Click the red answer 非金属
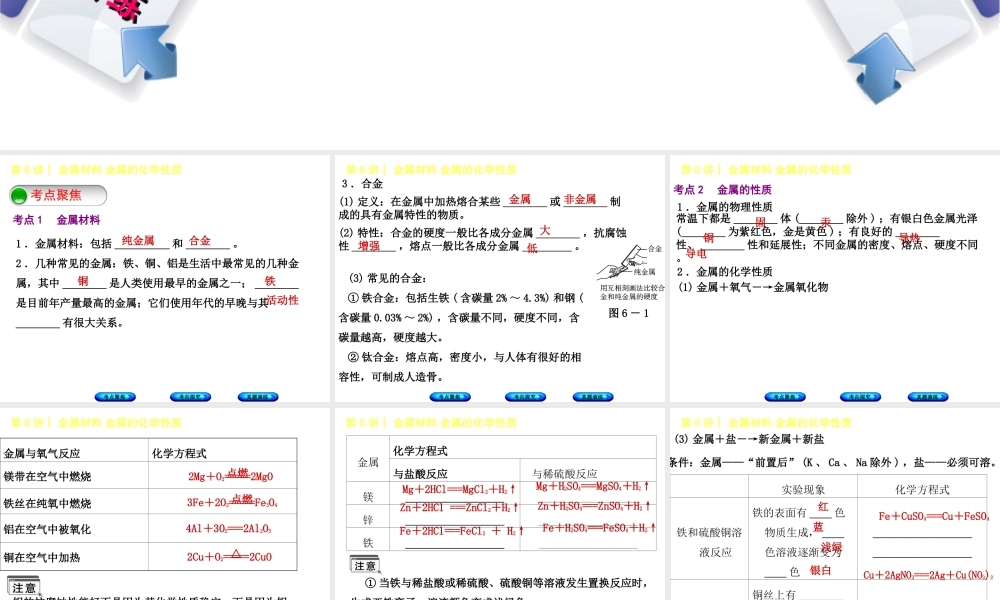The height and width of the screenshot is (600, 1000). coord(580,200)
